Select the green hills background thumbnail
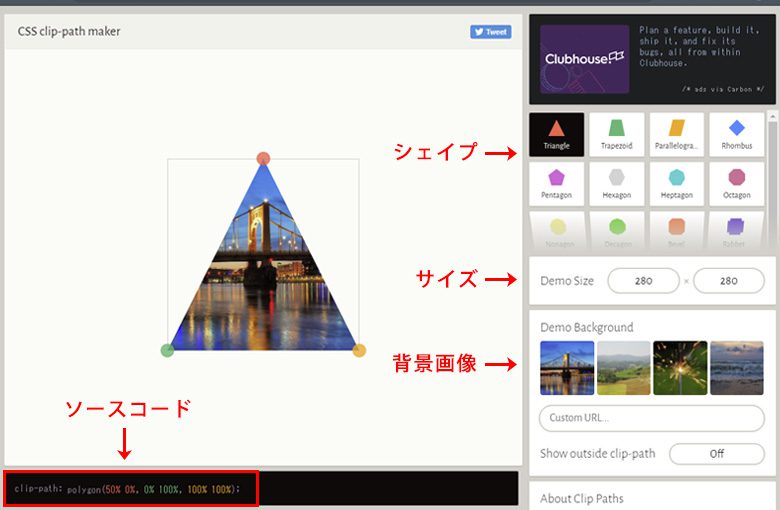780x510 pixels. click(x=624, y=368)
